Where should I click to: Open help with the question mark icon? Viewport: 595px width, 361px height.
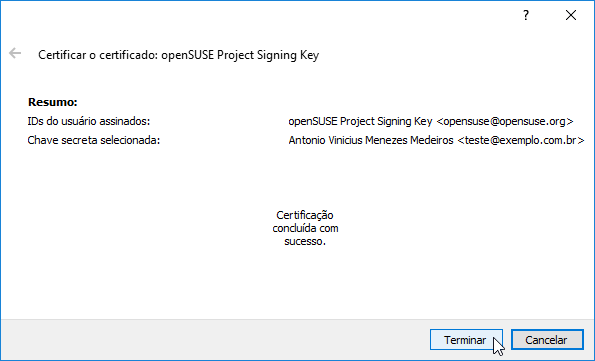click(x=526, y=15)
